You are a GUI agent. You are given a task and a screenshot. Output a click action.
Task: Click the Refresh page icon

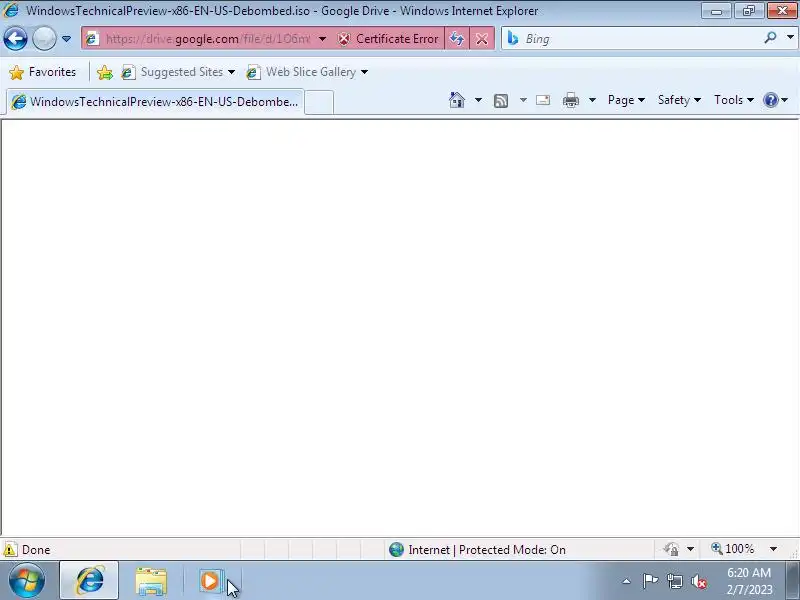(x=457, y=39)
